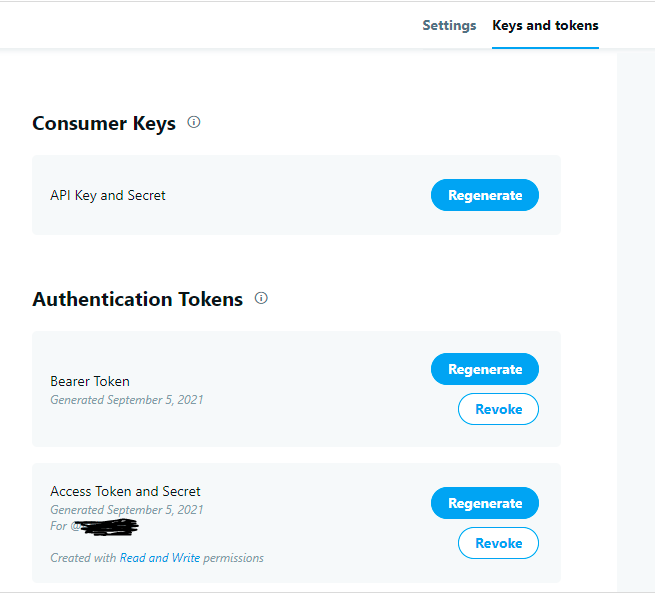Click the Access Token generated date text
This screenshot has width=655, height=594.
click(x=127, y=510)
